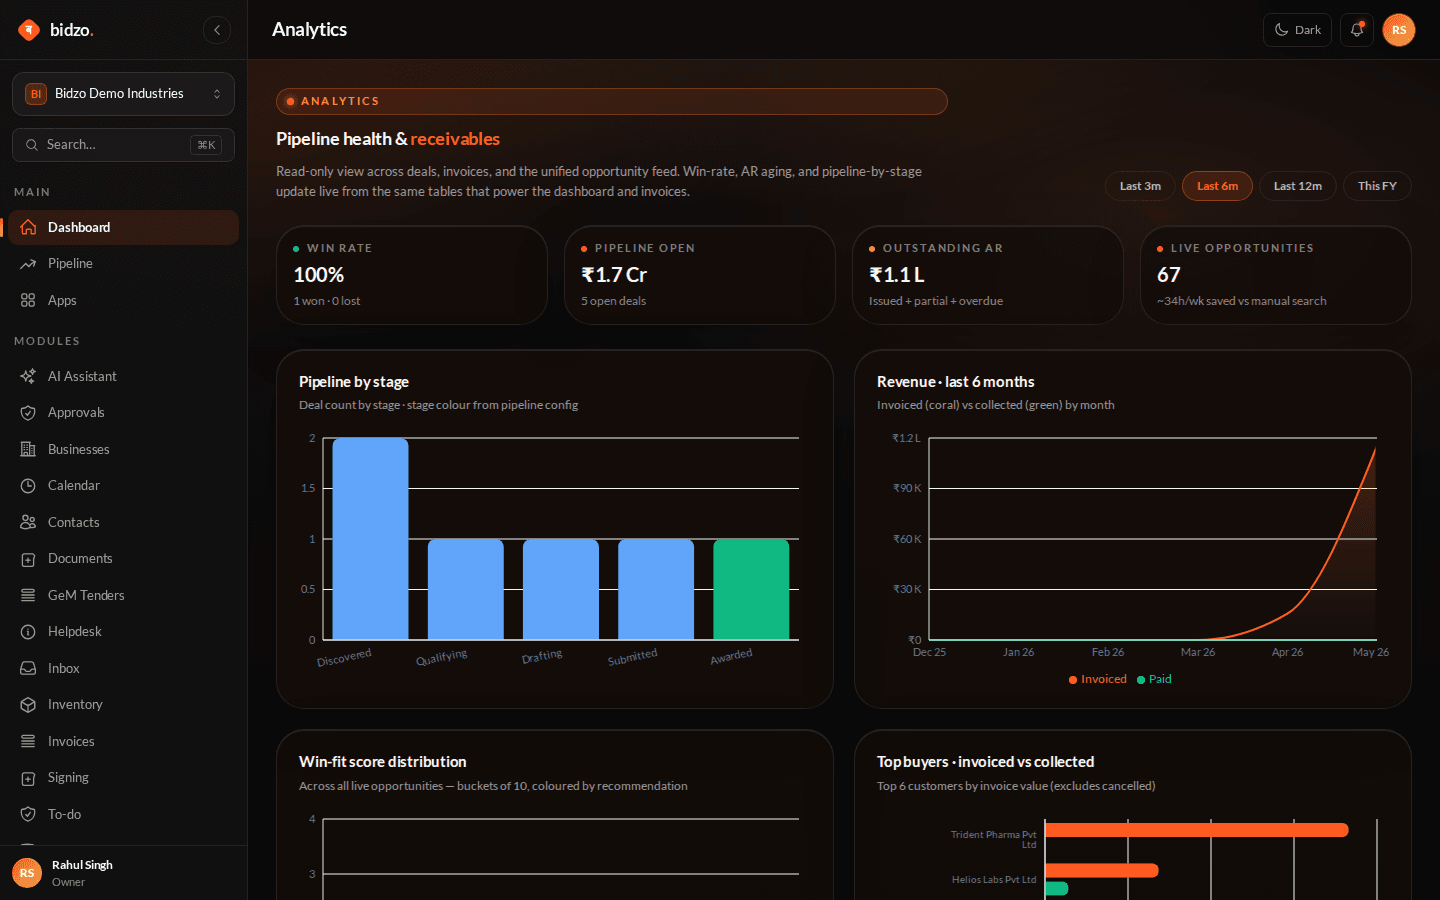Open the Apps menu item
This screenshot has width=1440, height=900.
click(123, 300)
